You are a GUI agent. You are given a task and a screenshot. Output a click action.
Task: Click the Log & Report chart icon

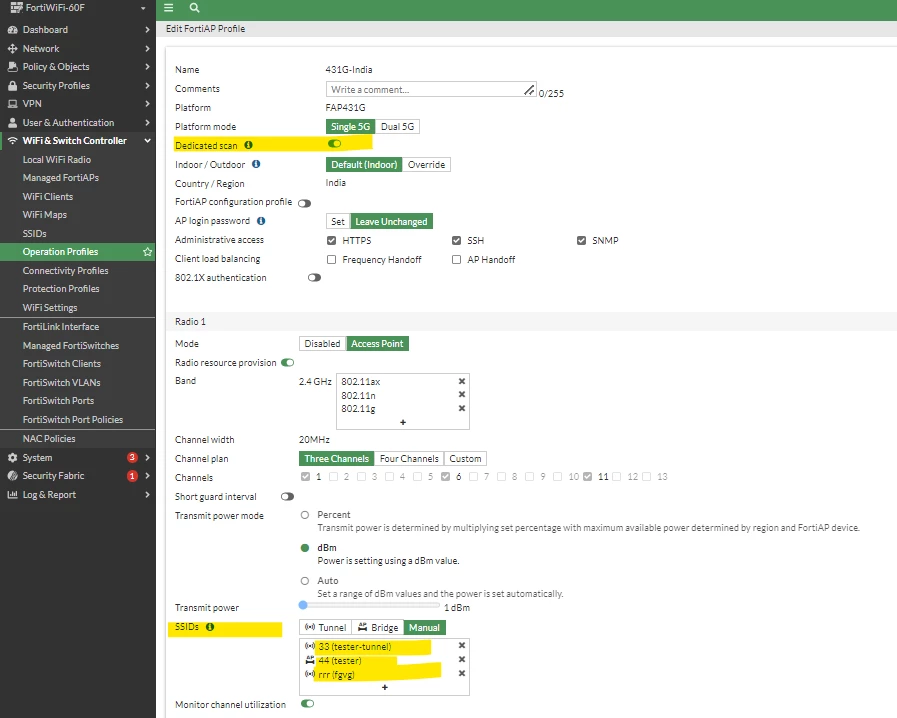point(13,495)
